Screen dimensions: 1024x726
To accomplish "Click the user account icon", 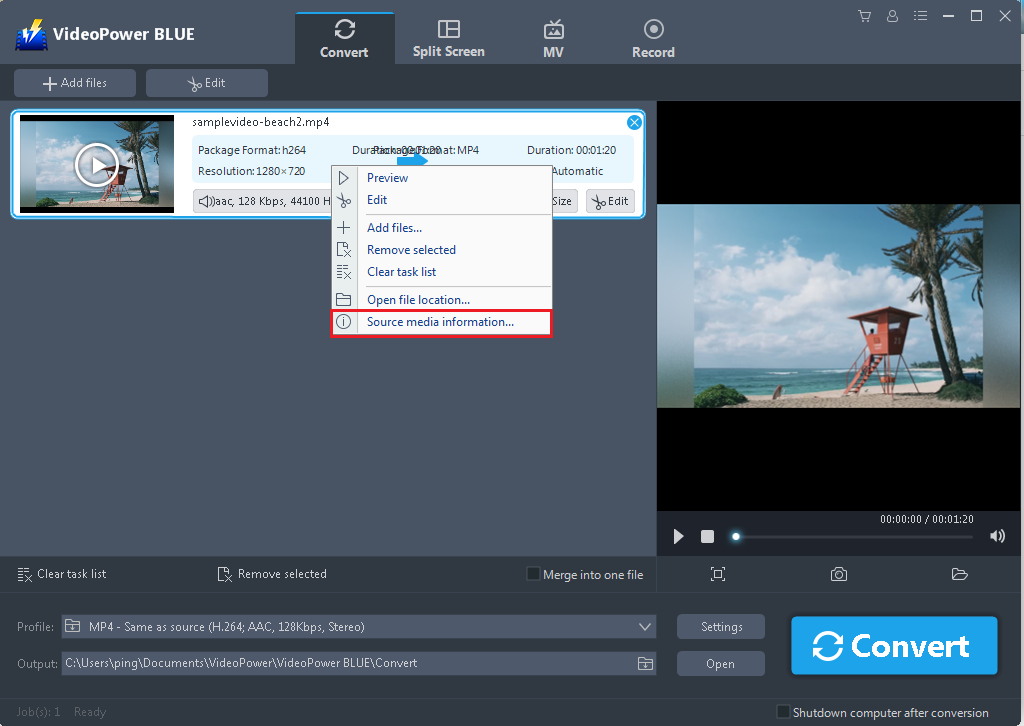I will pos(892,16).
